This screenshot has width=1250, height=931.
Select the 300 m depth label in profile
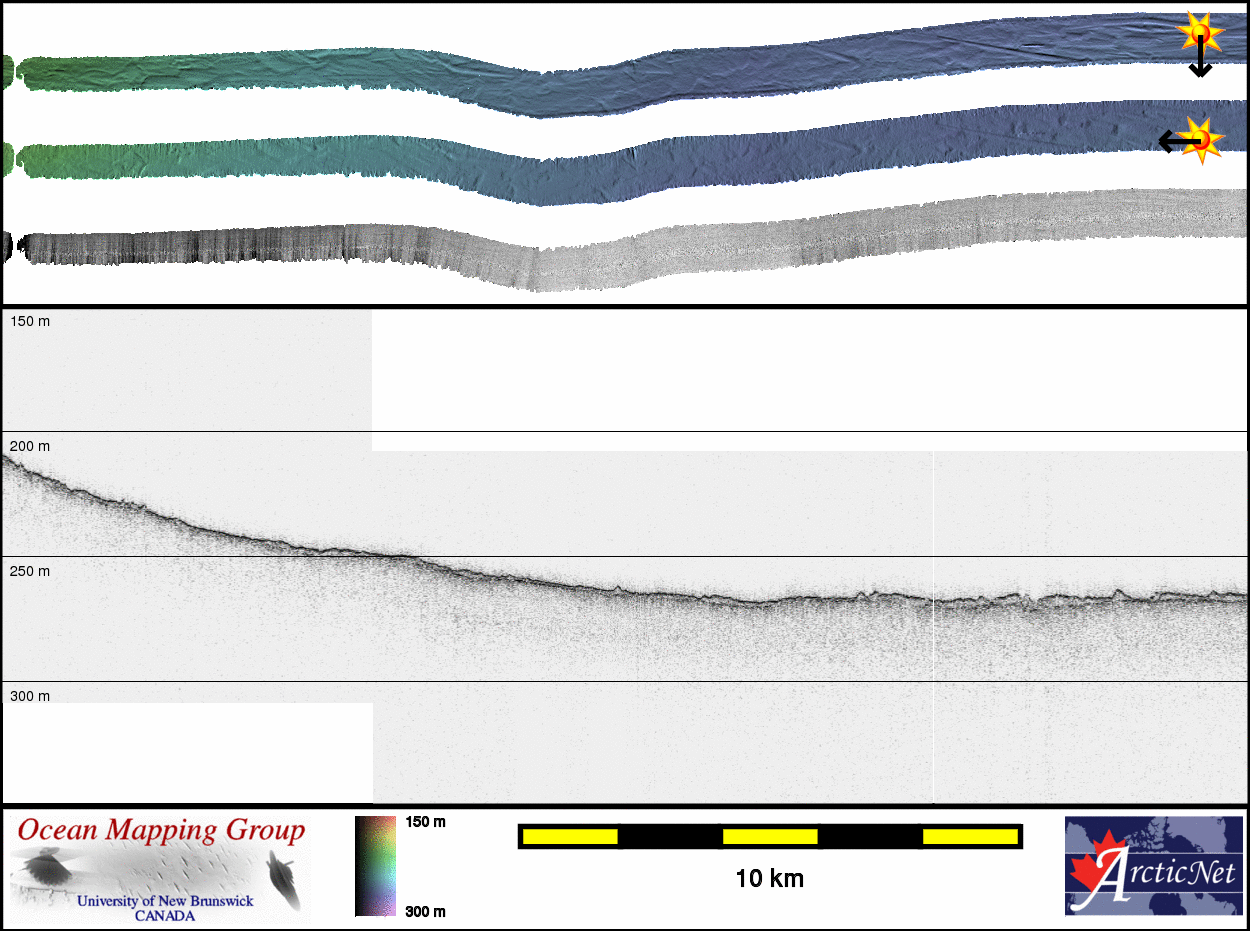click(x=30, y=696)
